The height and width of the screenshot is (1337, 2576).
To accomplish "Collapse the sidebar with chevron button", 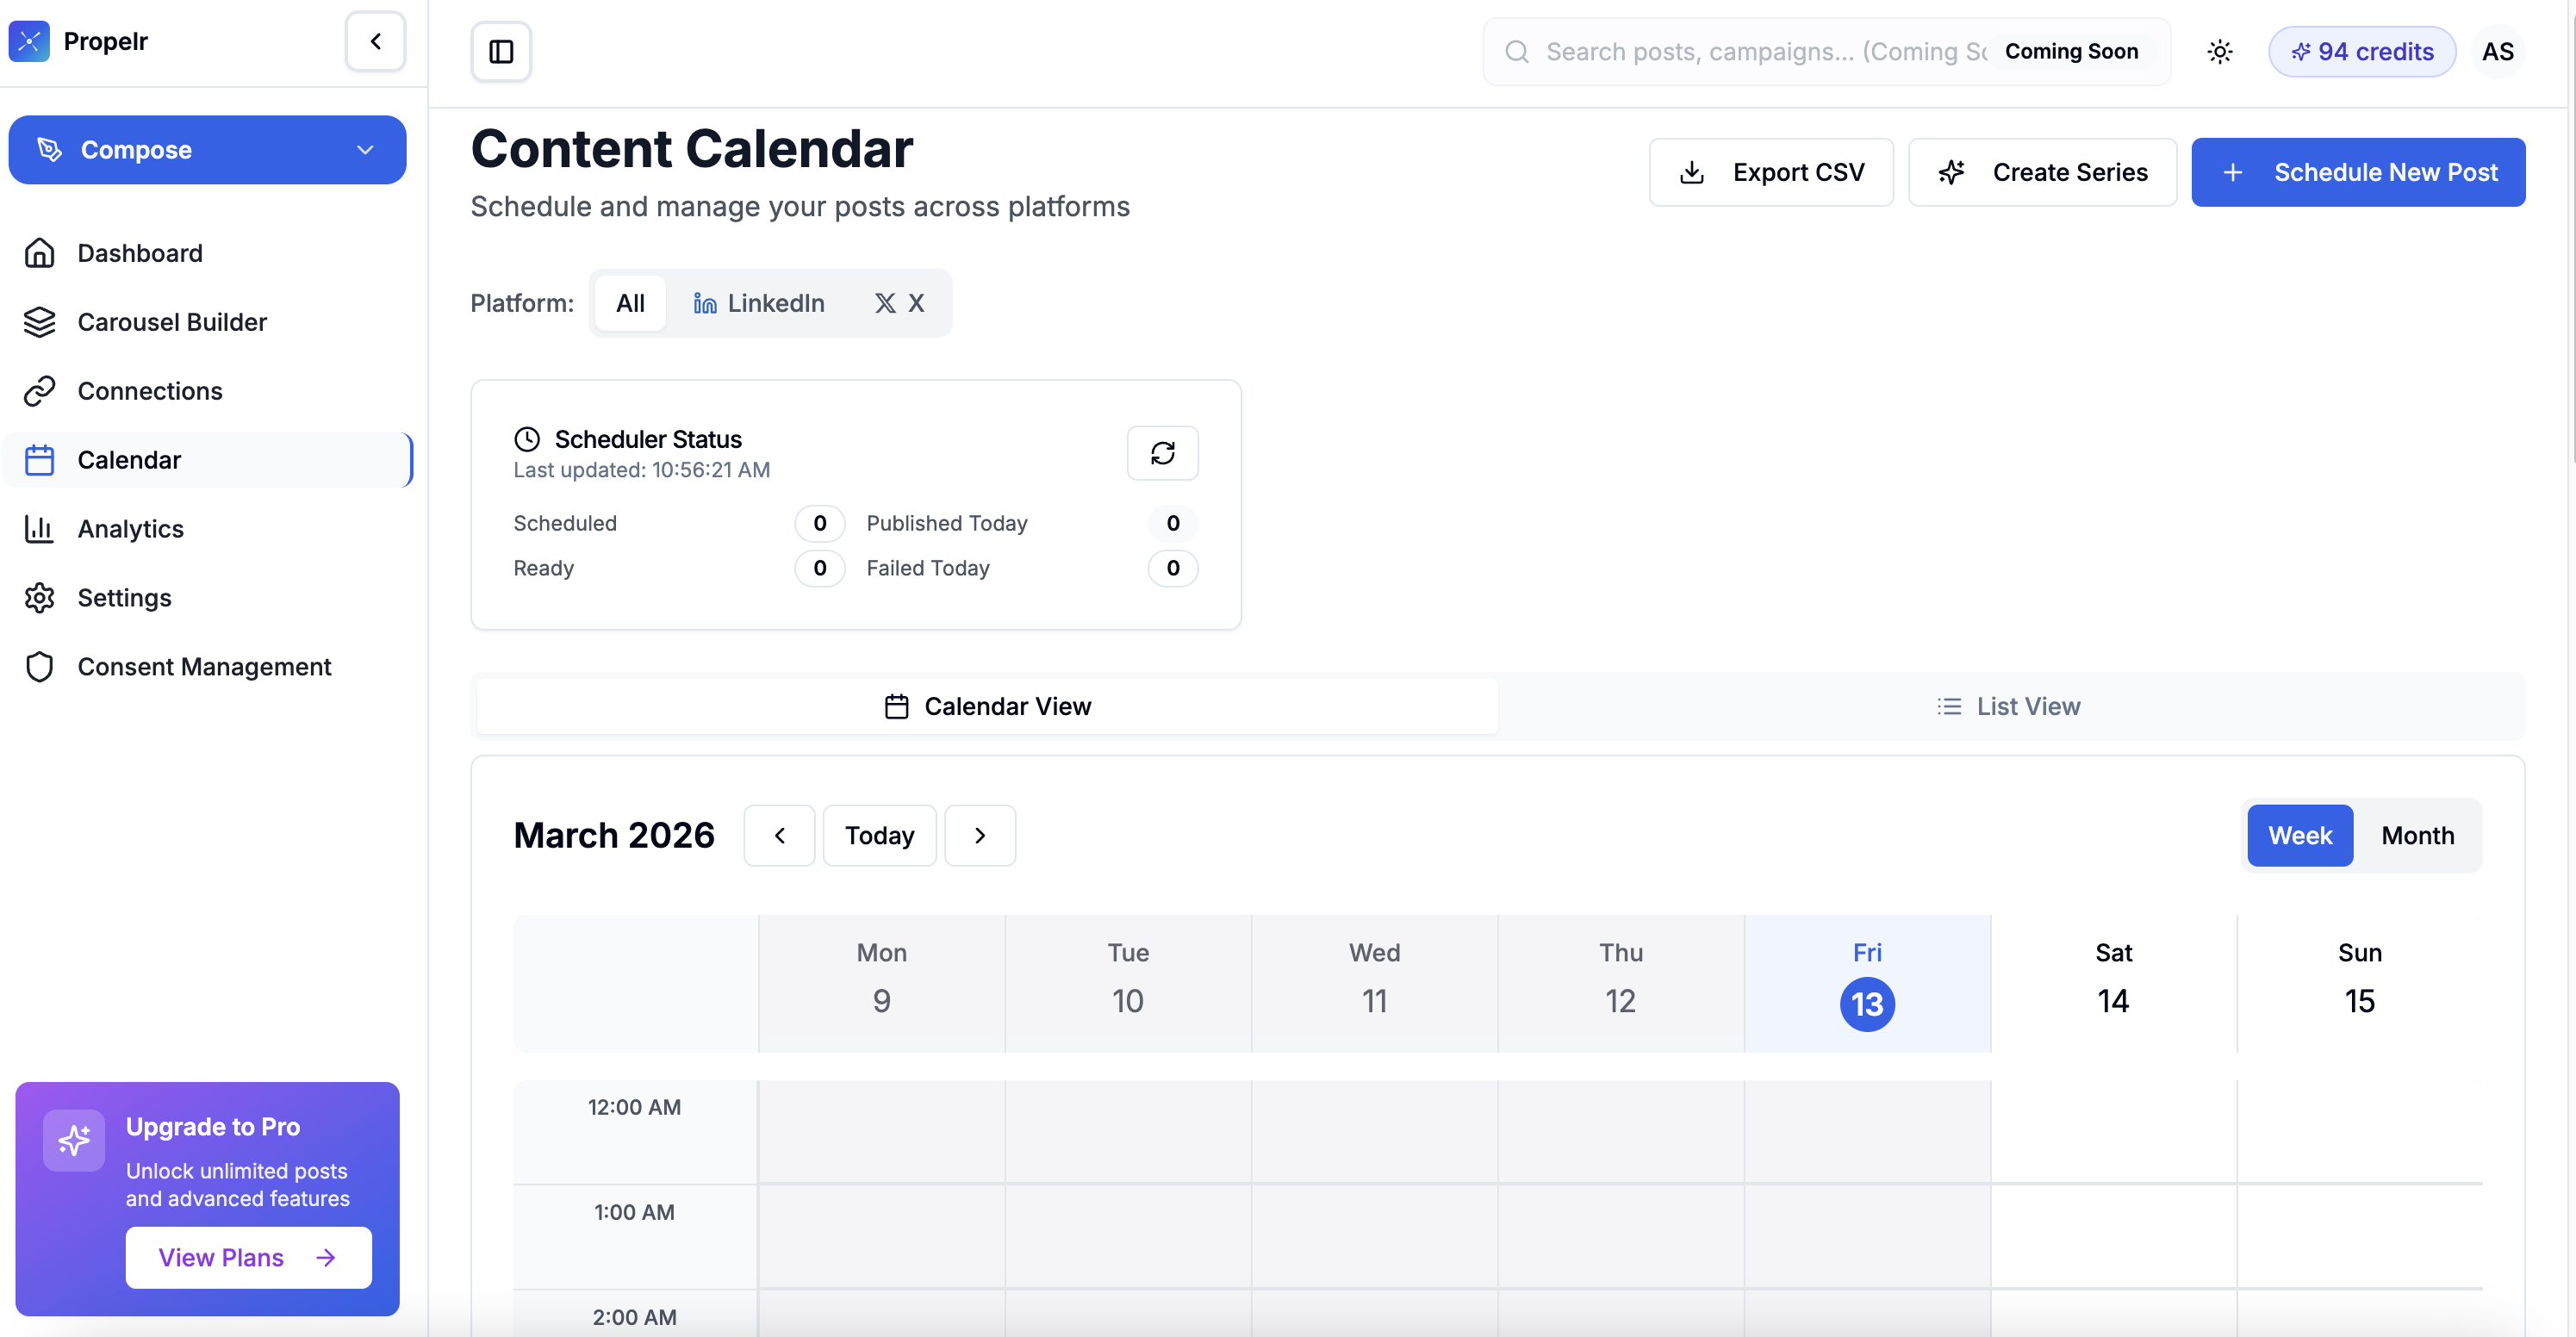I will pyautogui.click(x=375, y=41).
